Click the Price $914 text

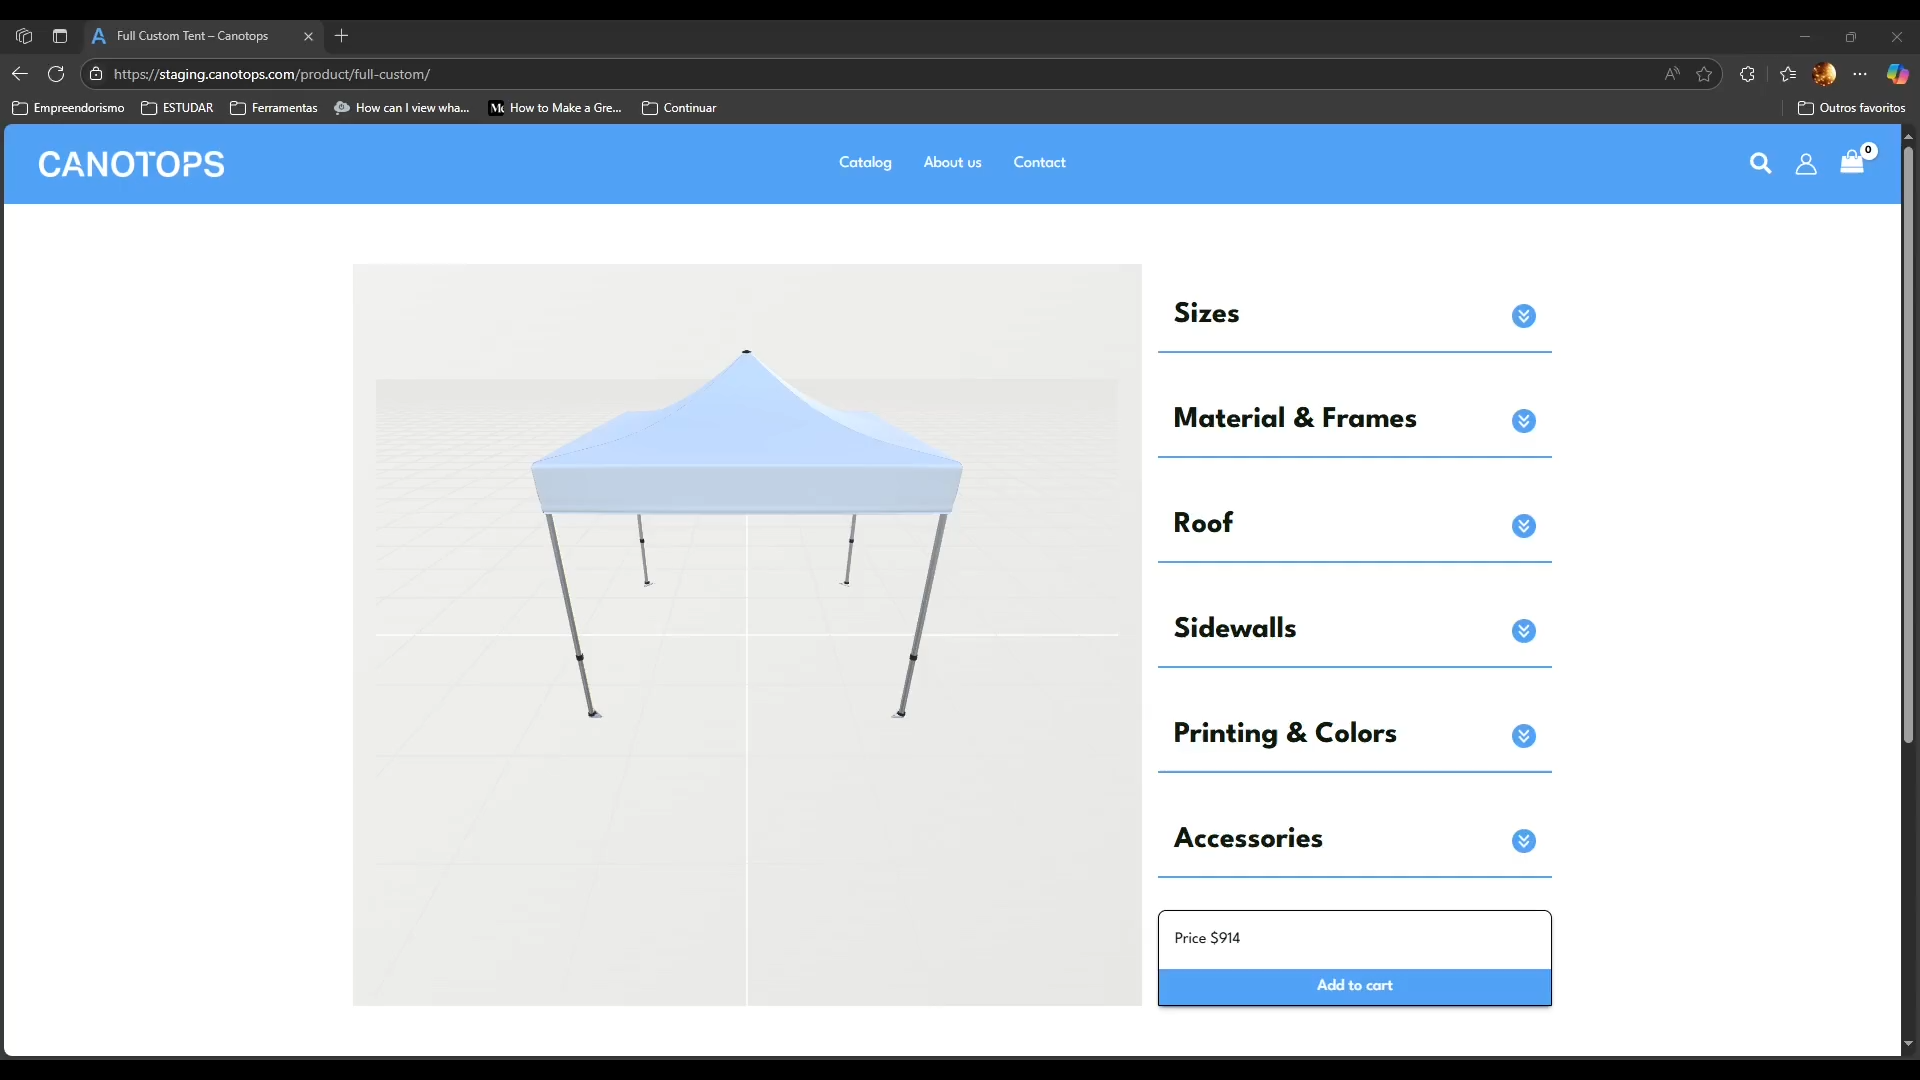1207,938
